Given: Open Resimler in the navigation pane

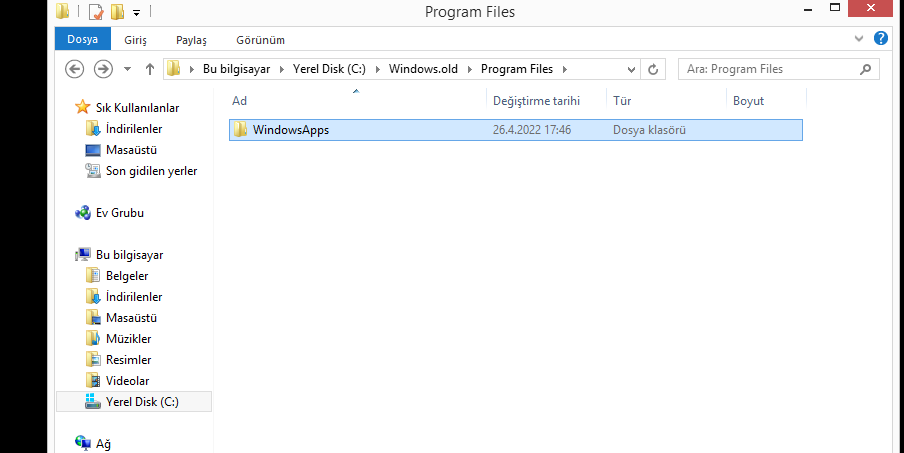Looking at the screenshot, I should point(129,360).
